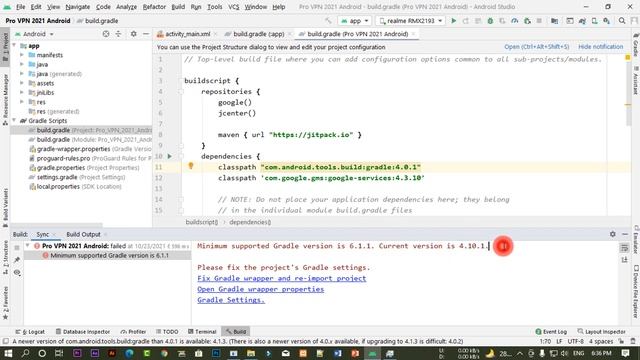The height and width of the screenshot is (360, 640).
Task: Toggle the Structure side tab
Action: click(5, 257)
